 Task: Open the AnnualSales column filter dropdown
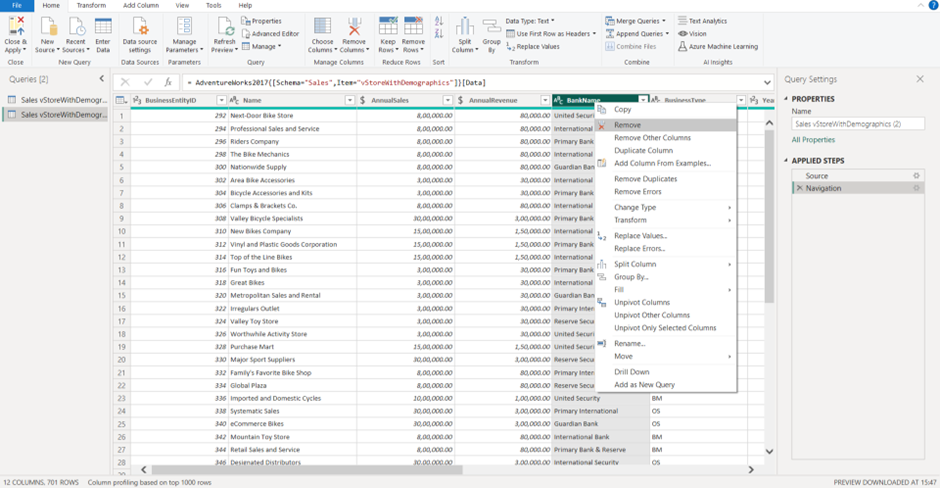click(448, 100)
